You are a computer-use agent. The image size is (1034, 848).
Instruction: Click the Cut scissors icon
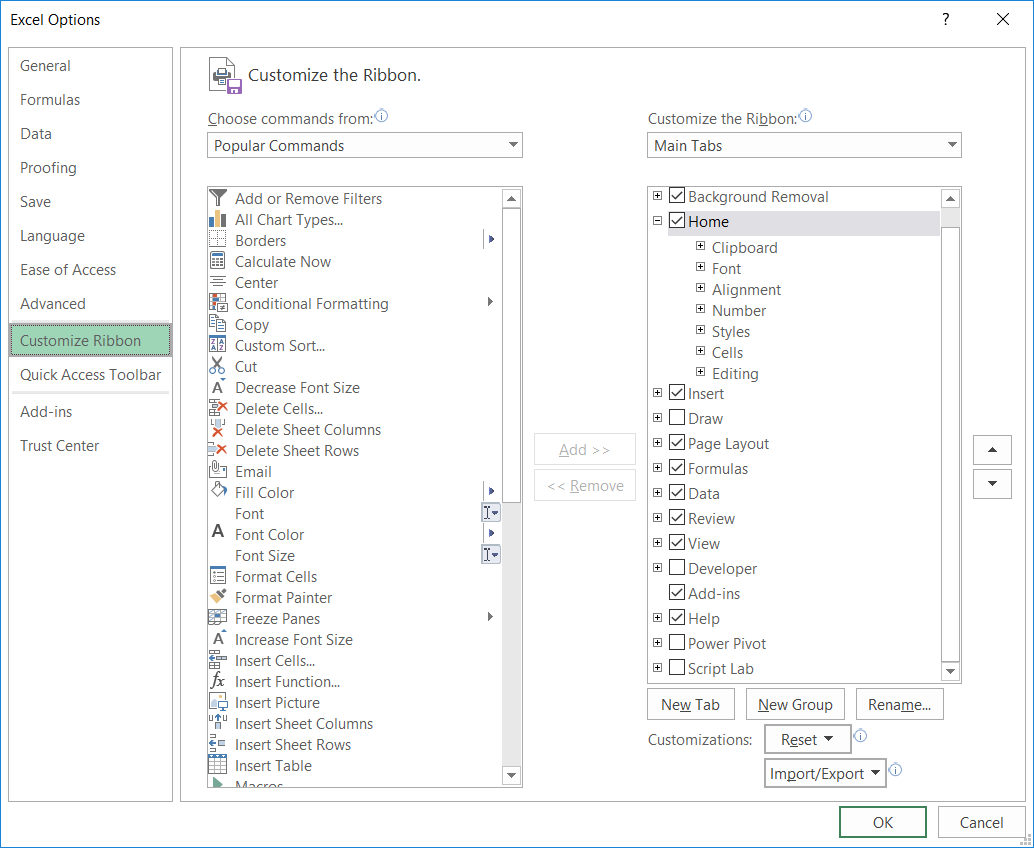[217, 366]
